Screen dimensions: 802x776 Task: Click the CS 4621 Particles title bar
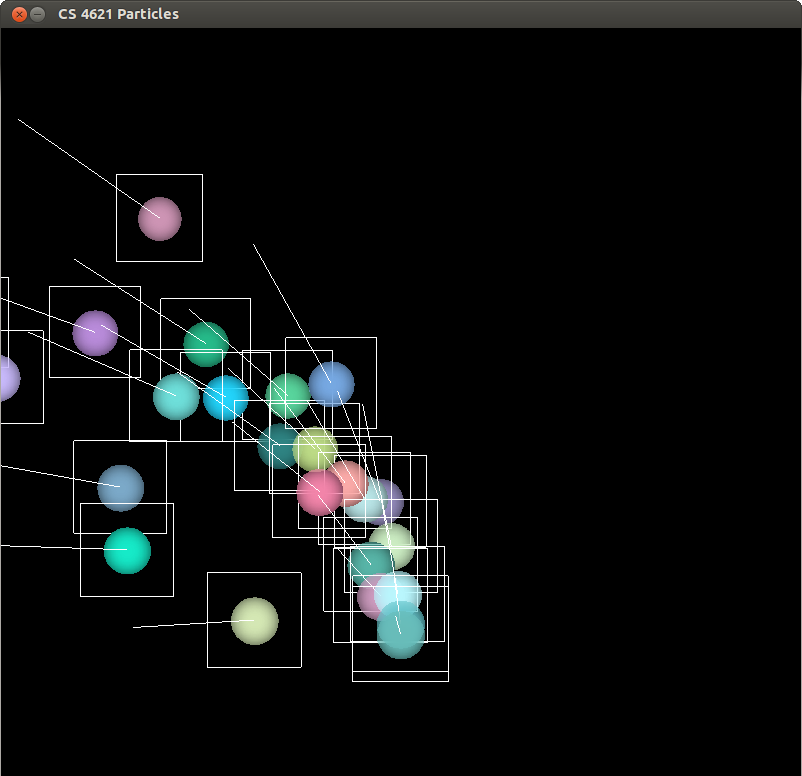click(400, 14)
